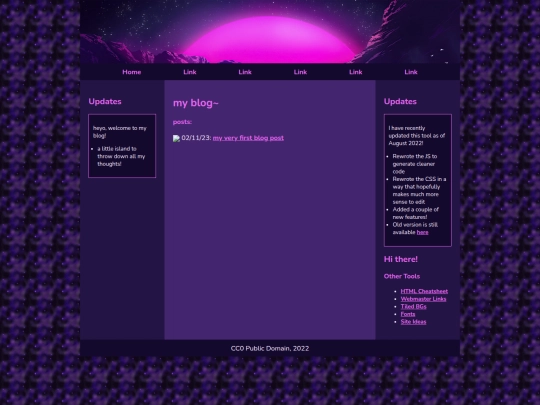The height and width of the screenshot is (405, 540).
Task: Click the 02/11/23 post date
Action: (196, 138)
